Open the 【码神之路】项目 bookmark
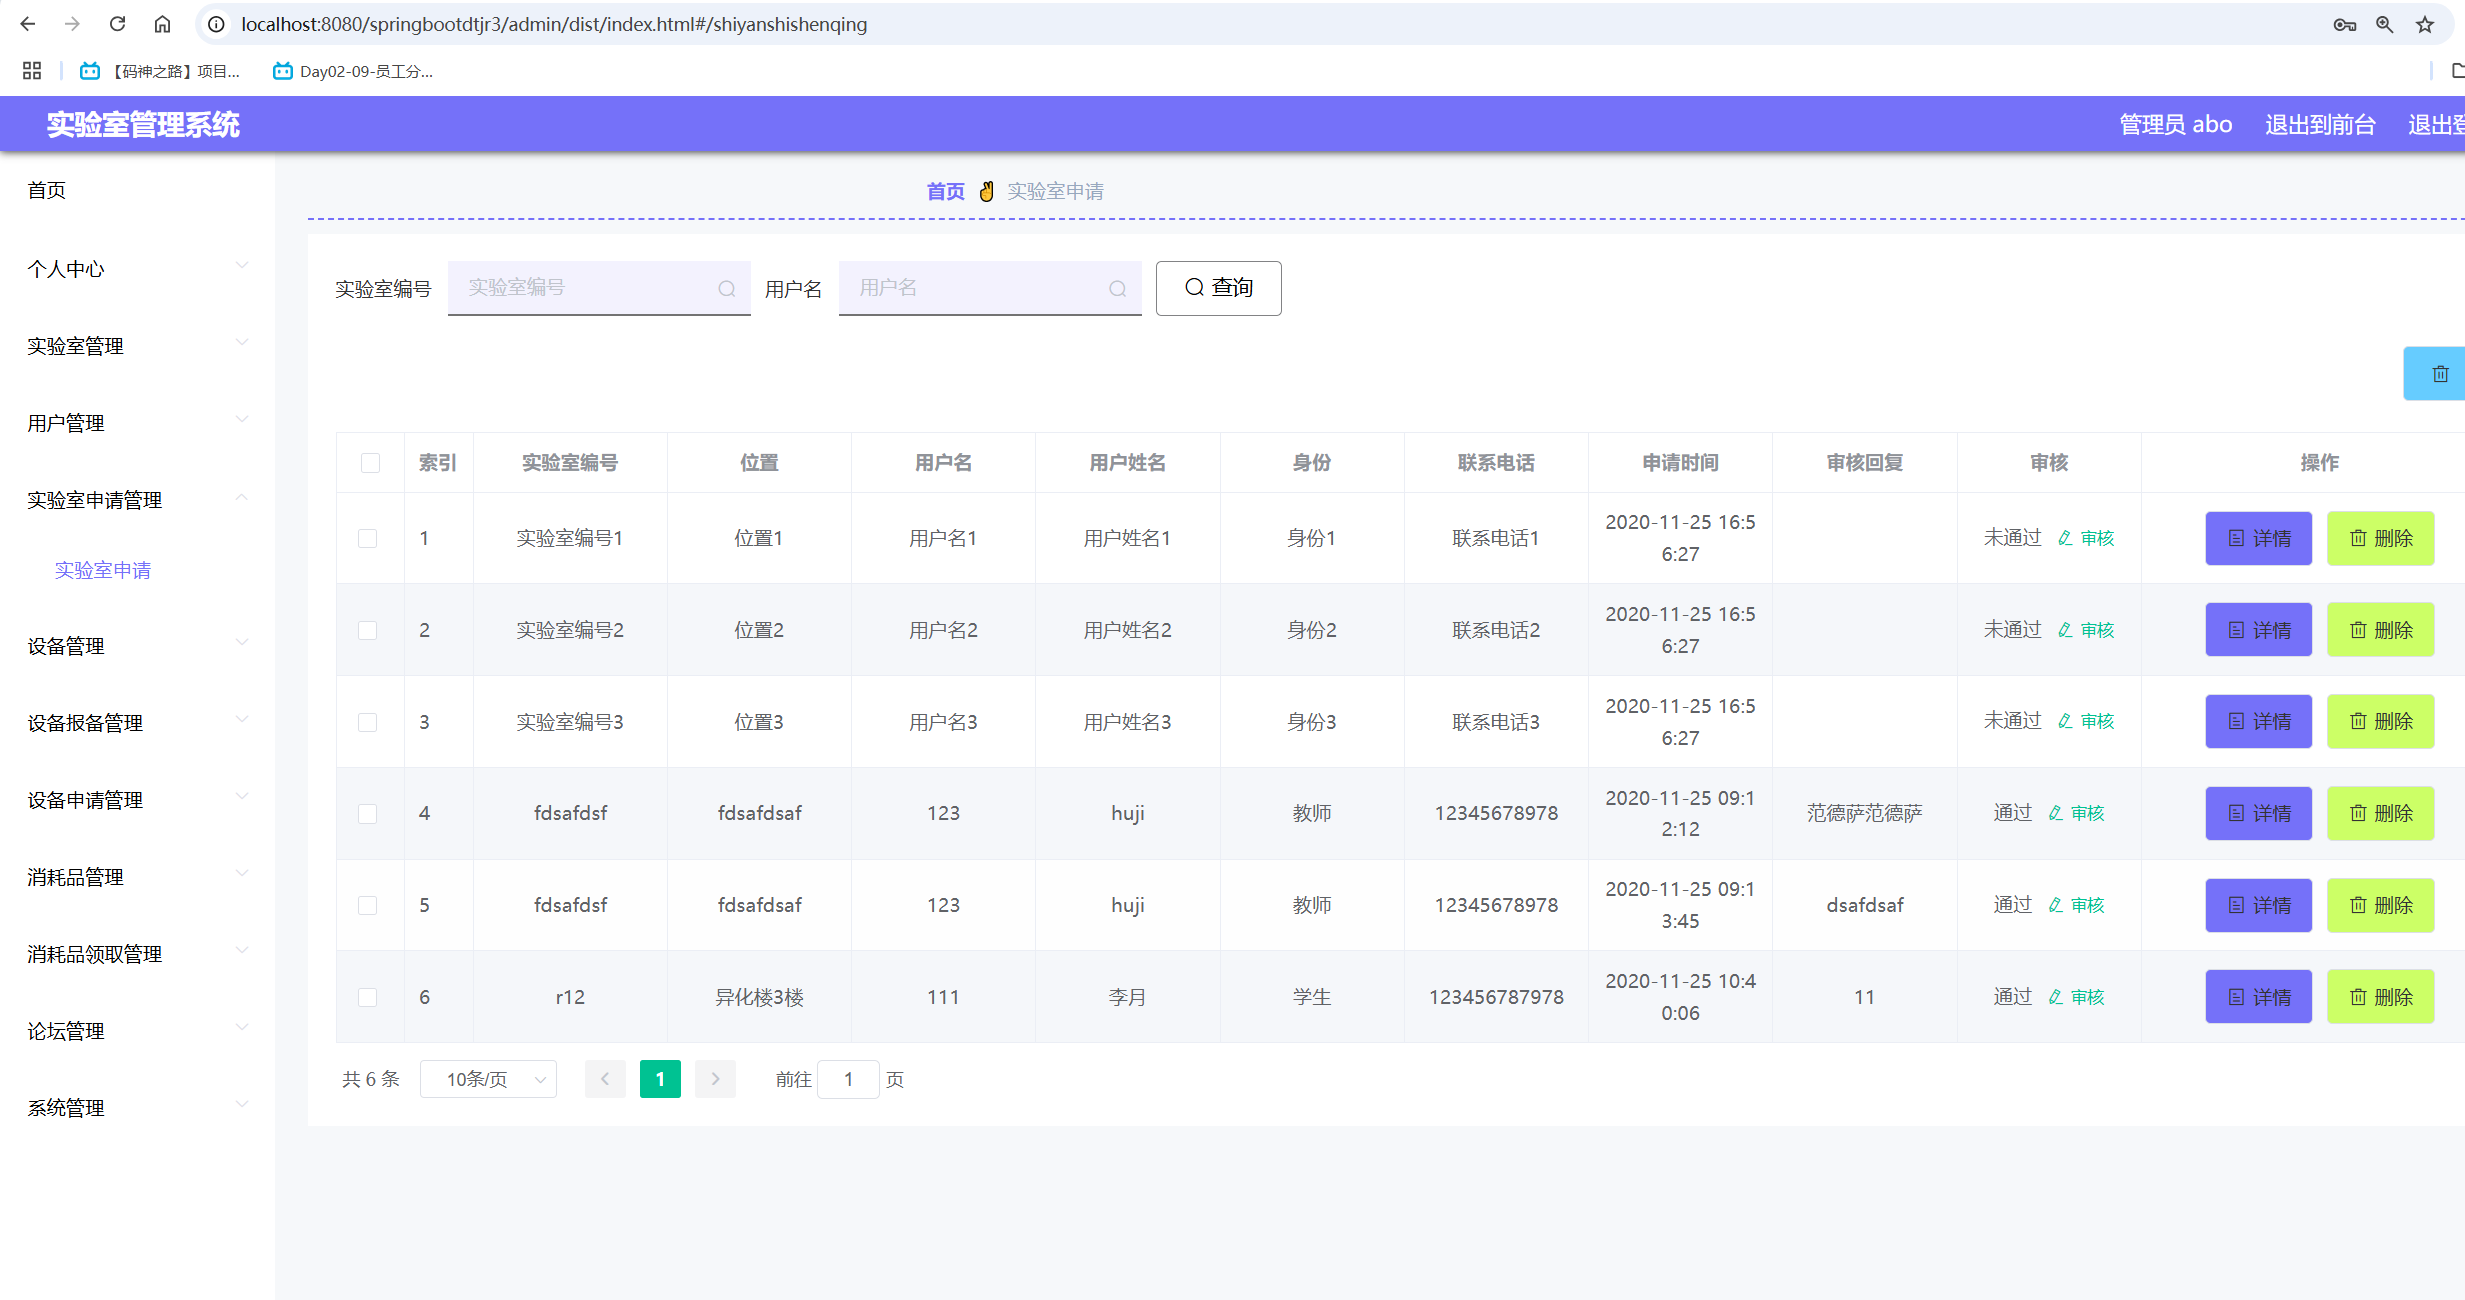 click(161, 71)
